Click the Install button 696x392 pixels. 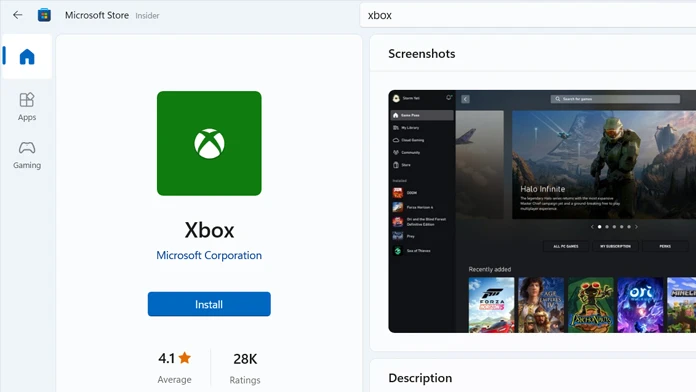(209, 304)
